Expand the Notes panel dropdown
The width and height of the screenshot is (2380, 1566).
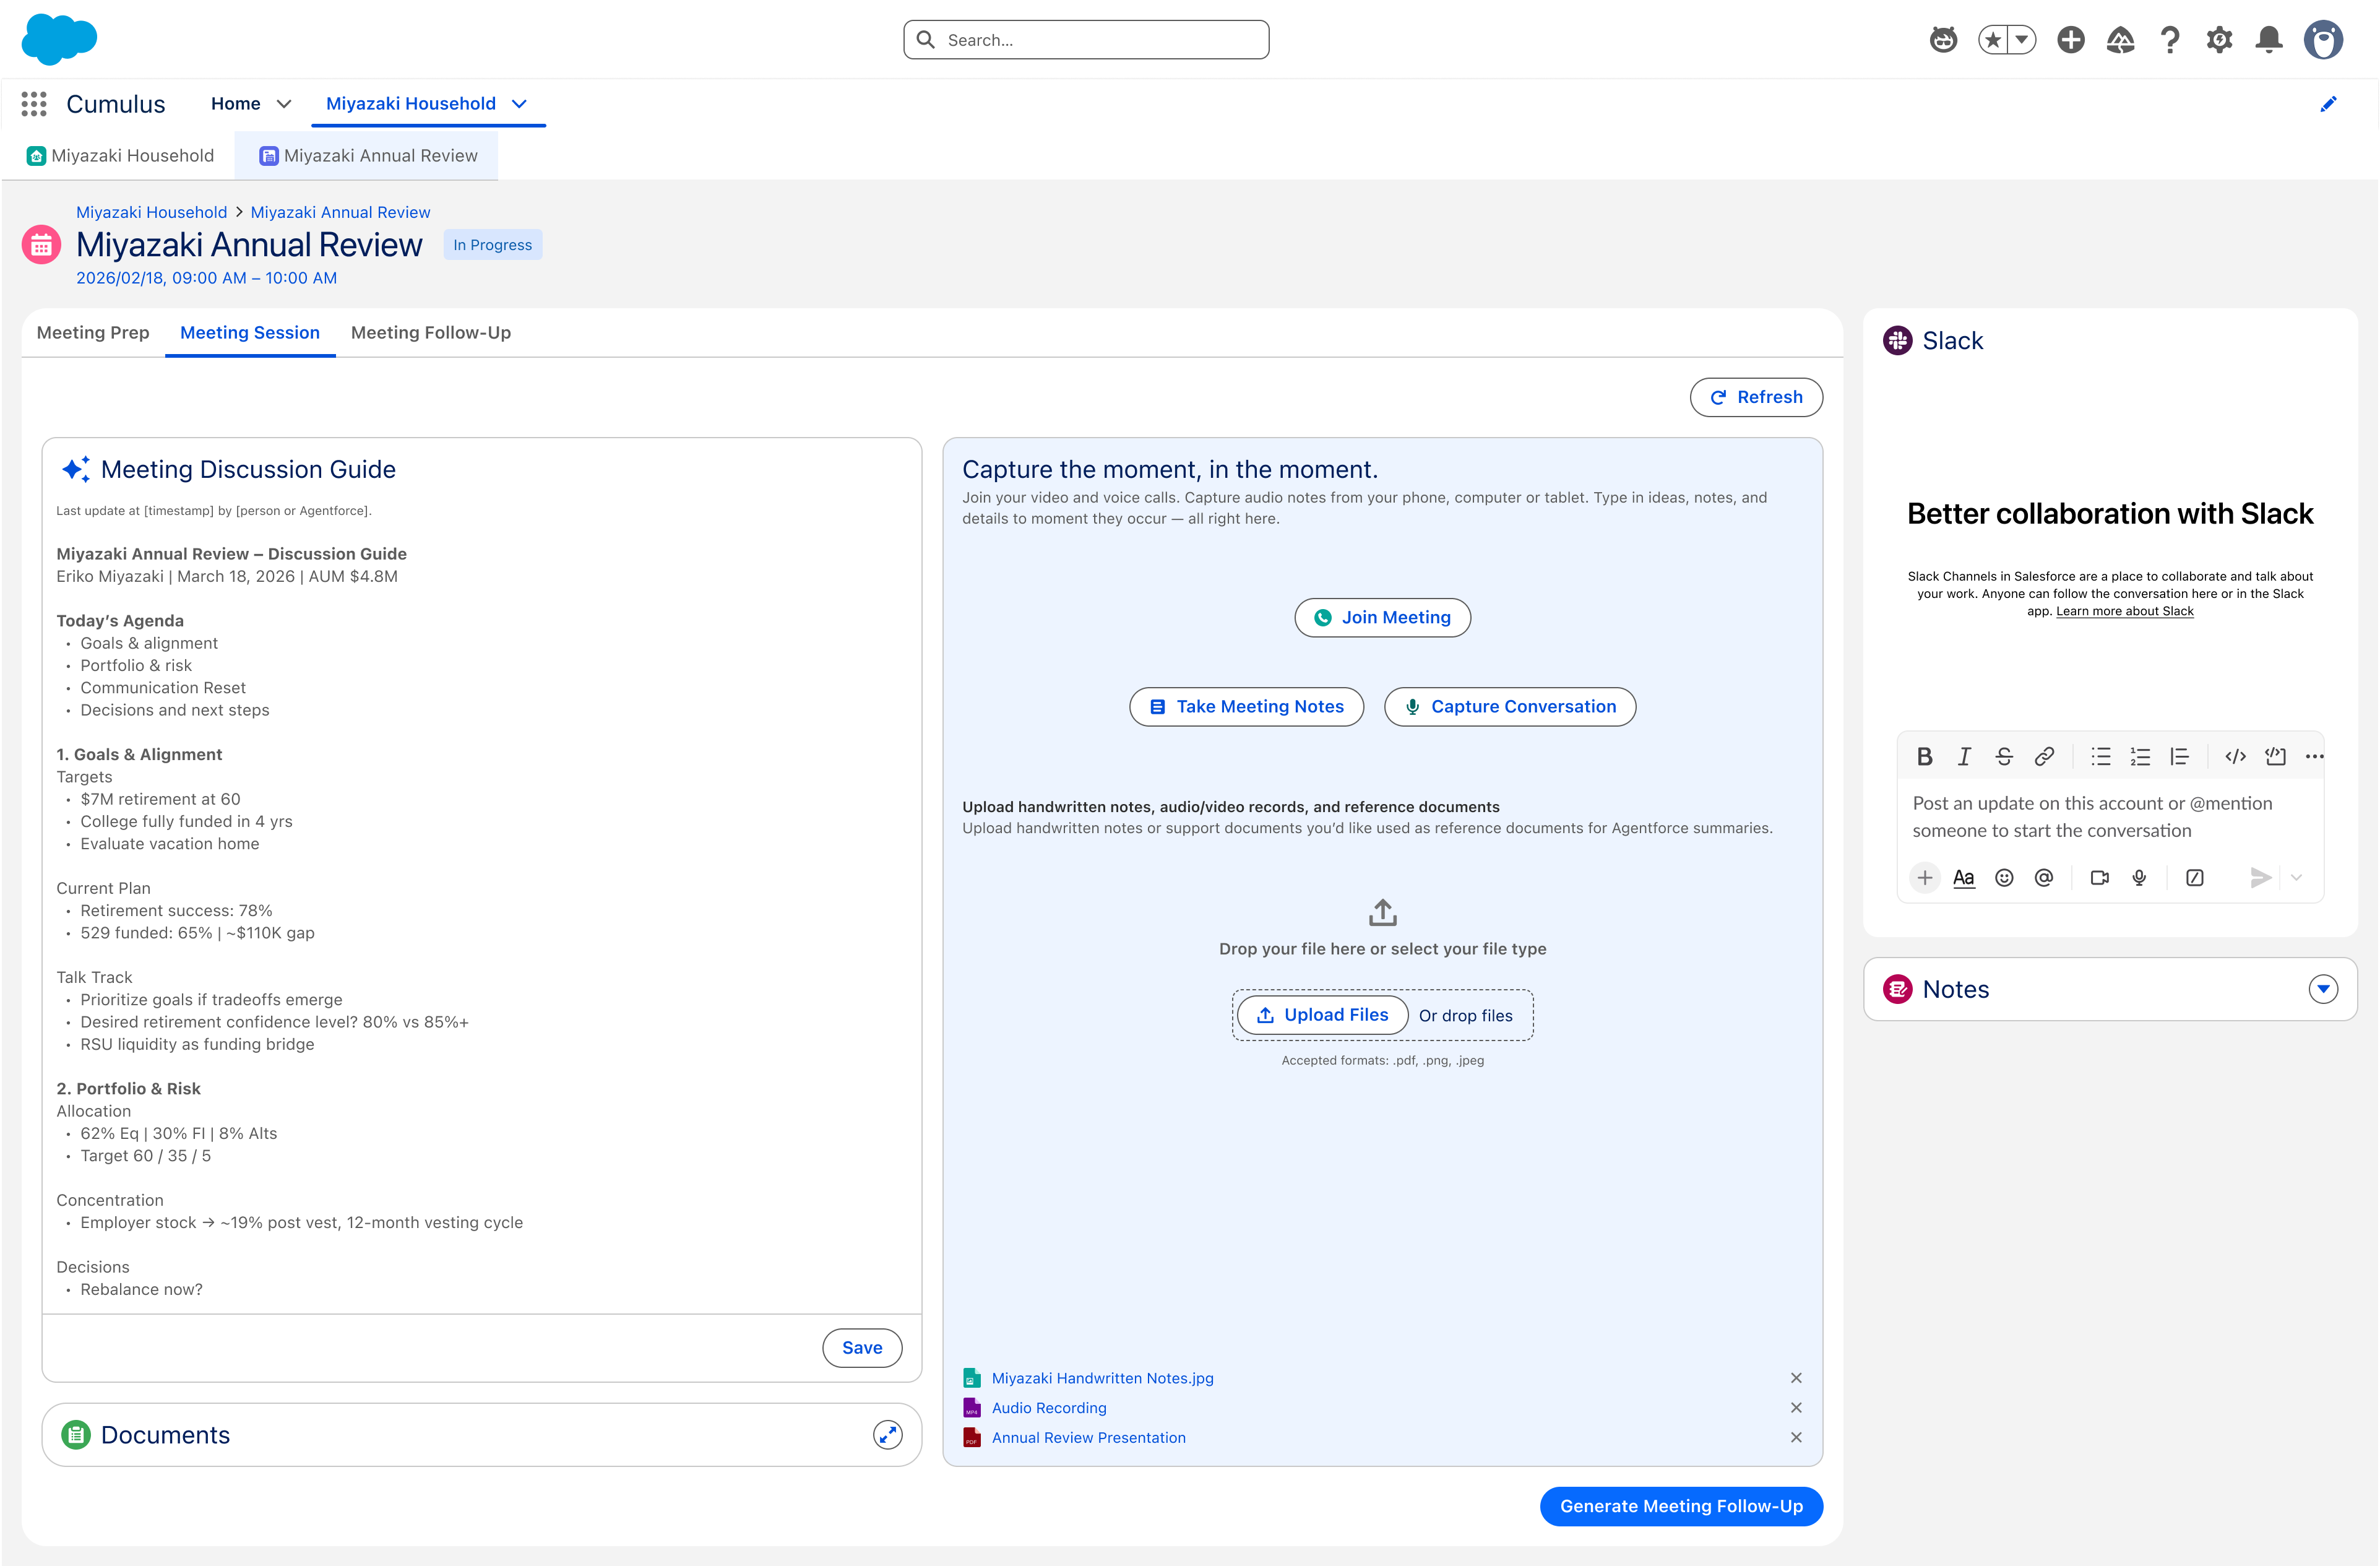tap(2323, 989)
